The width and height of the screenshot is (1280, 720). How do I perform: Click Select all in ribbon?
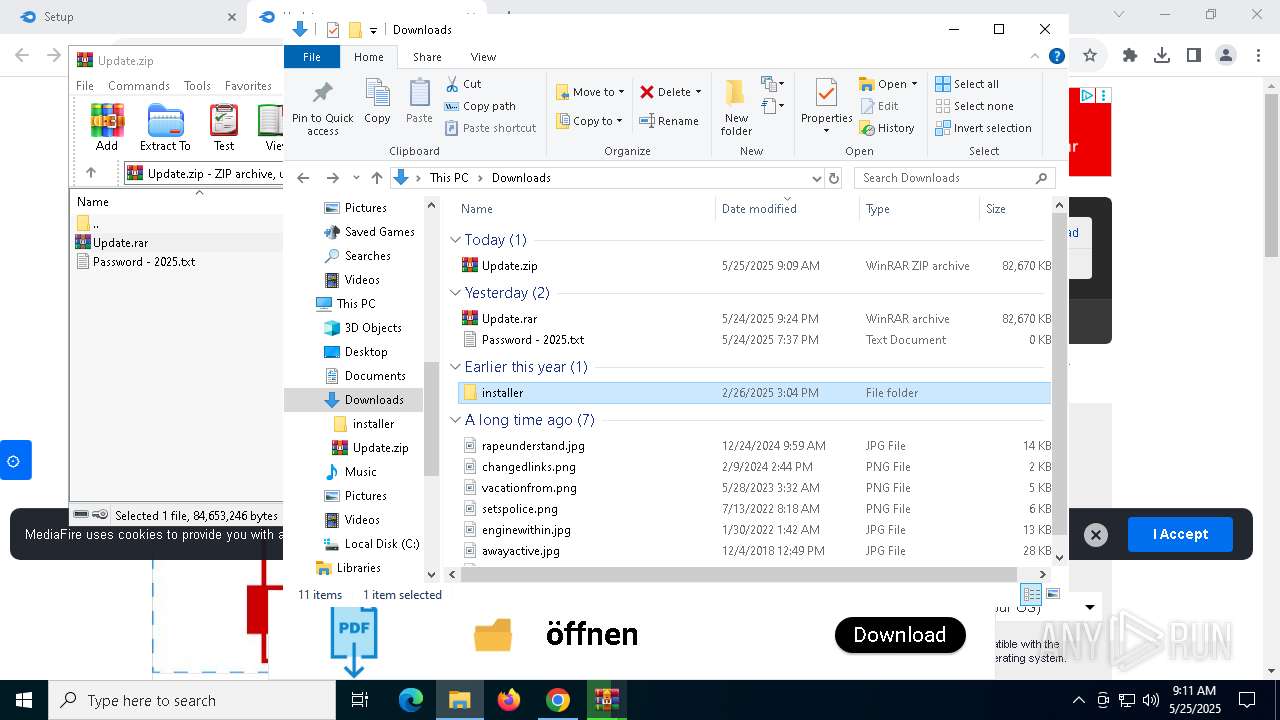967,84
